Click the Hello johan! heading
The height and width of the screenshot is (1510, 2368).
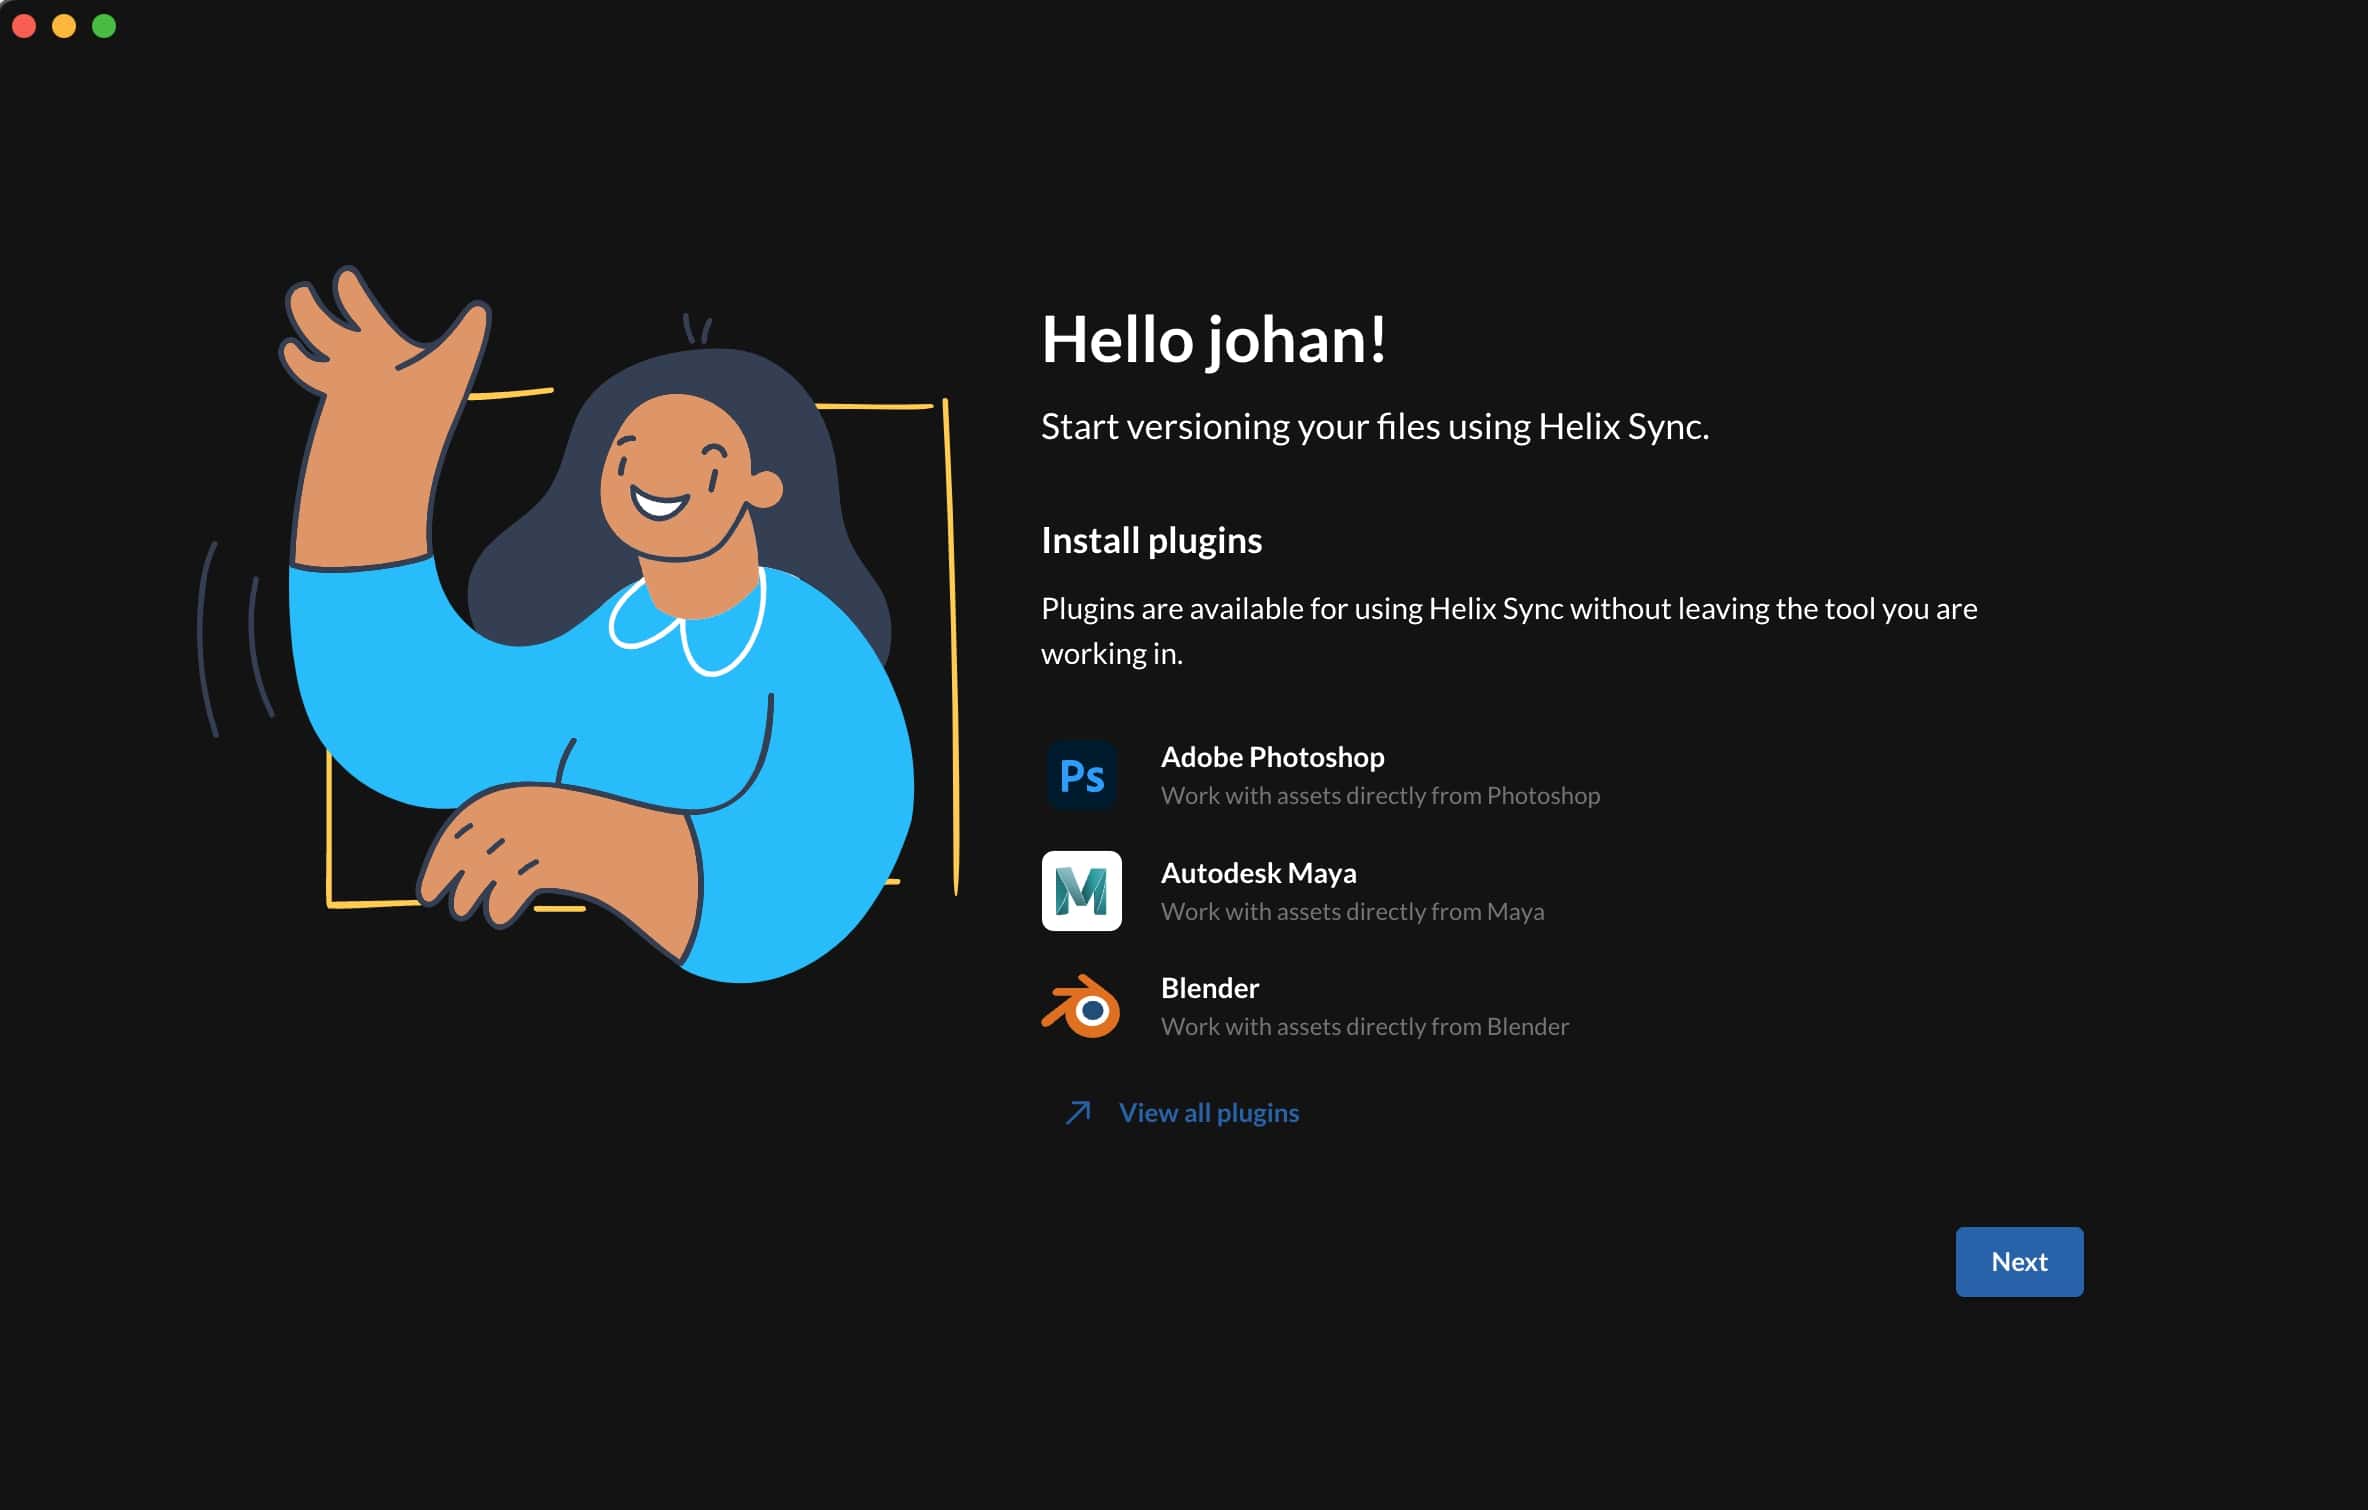pos(1213,340)
